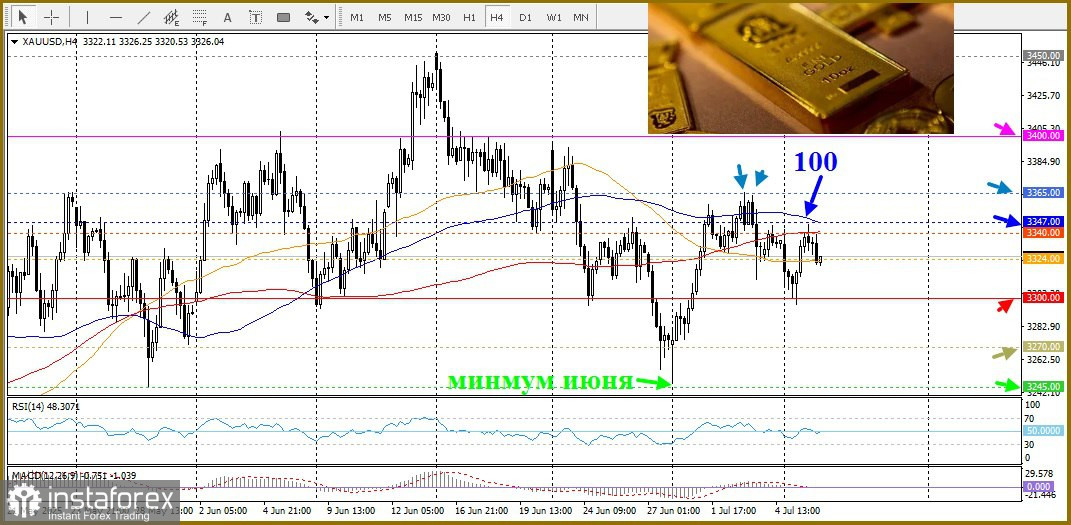The height and width of the screenshot is (525, 1071).
Task: Click the '27 Jun 01:00' time axis label
Action: click(673, 511)
